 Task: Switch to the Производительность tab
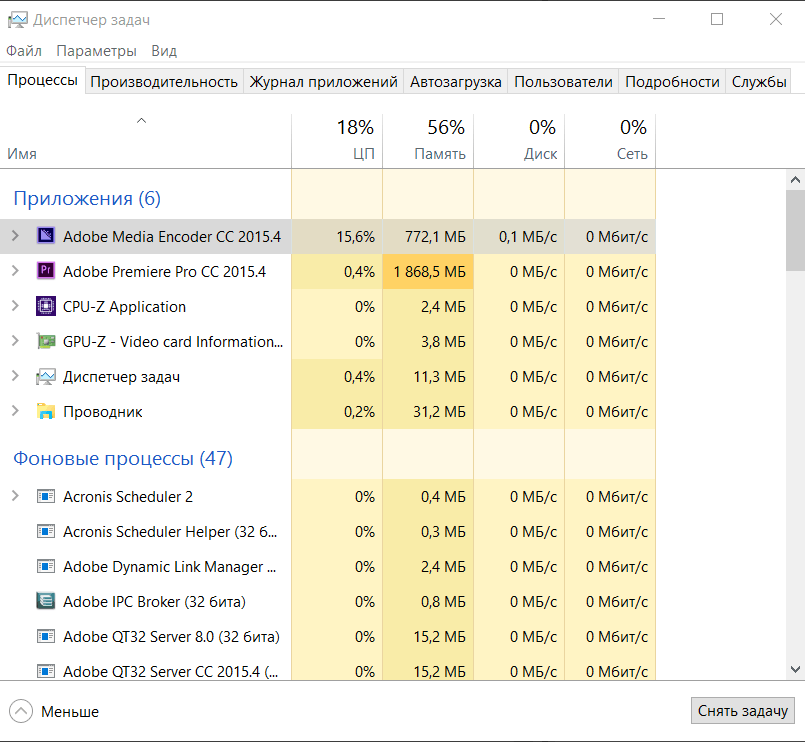[x=164, y=82]
